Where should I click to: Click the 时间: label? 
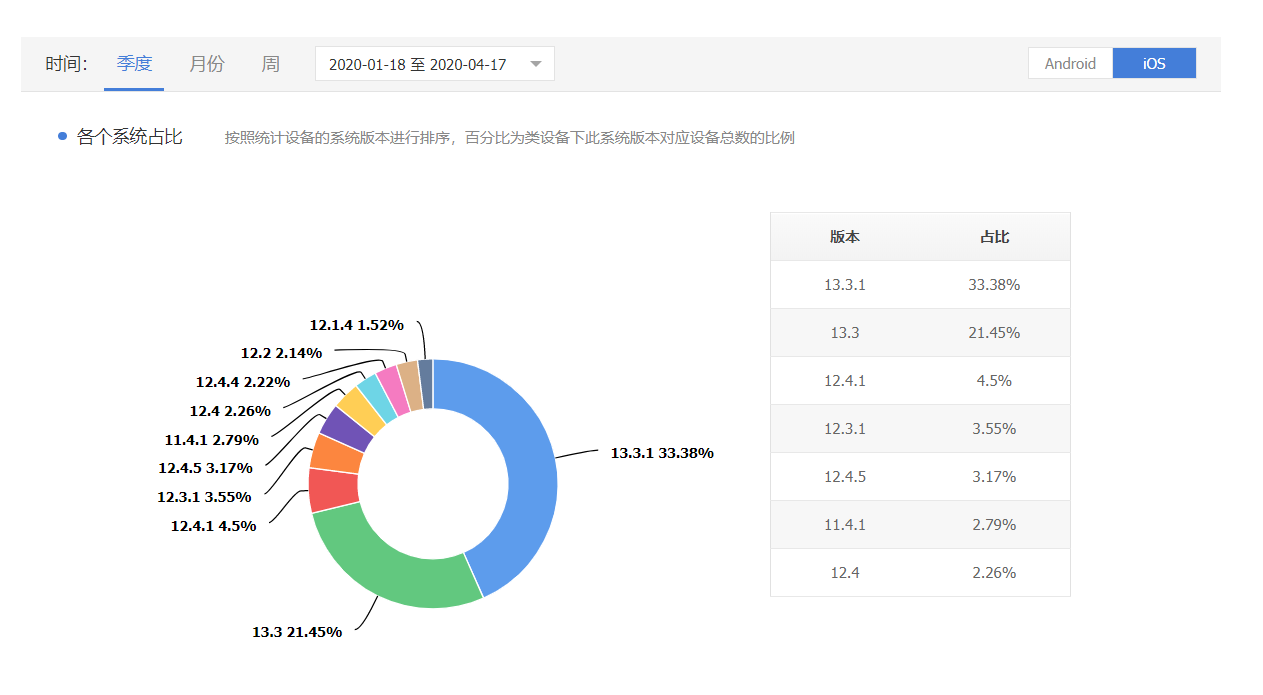[x=67, y=64]
